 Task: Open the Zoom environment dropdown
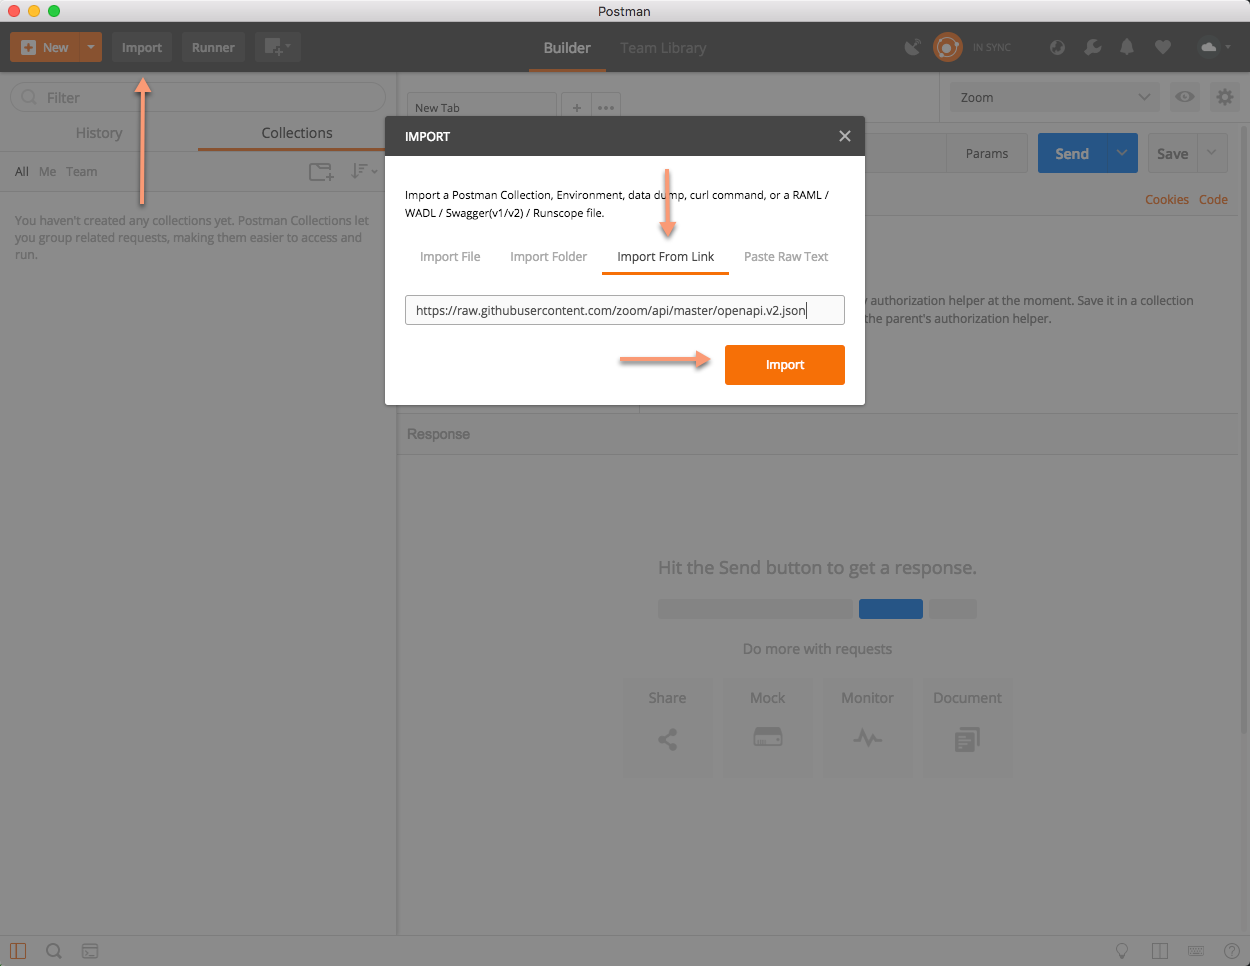tap(1055, 97)
